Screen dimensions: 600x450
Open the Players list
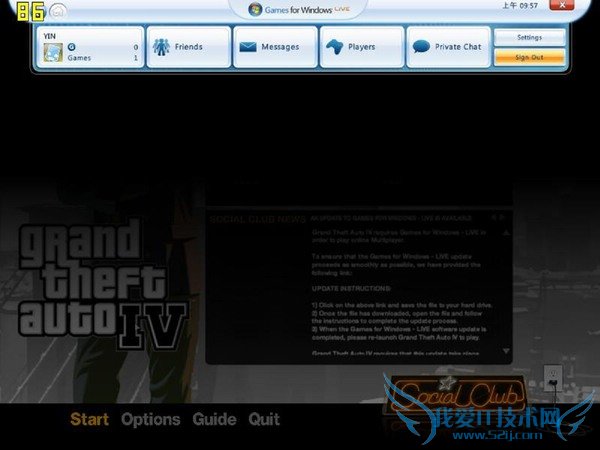coord(362,47)
